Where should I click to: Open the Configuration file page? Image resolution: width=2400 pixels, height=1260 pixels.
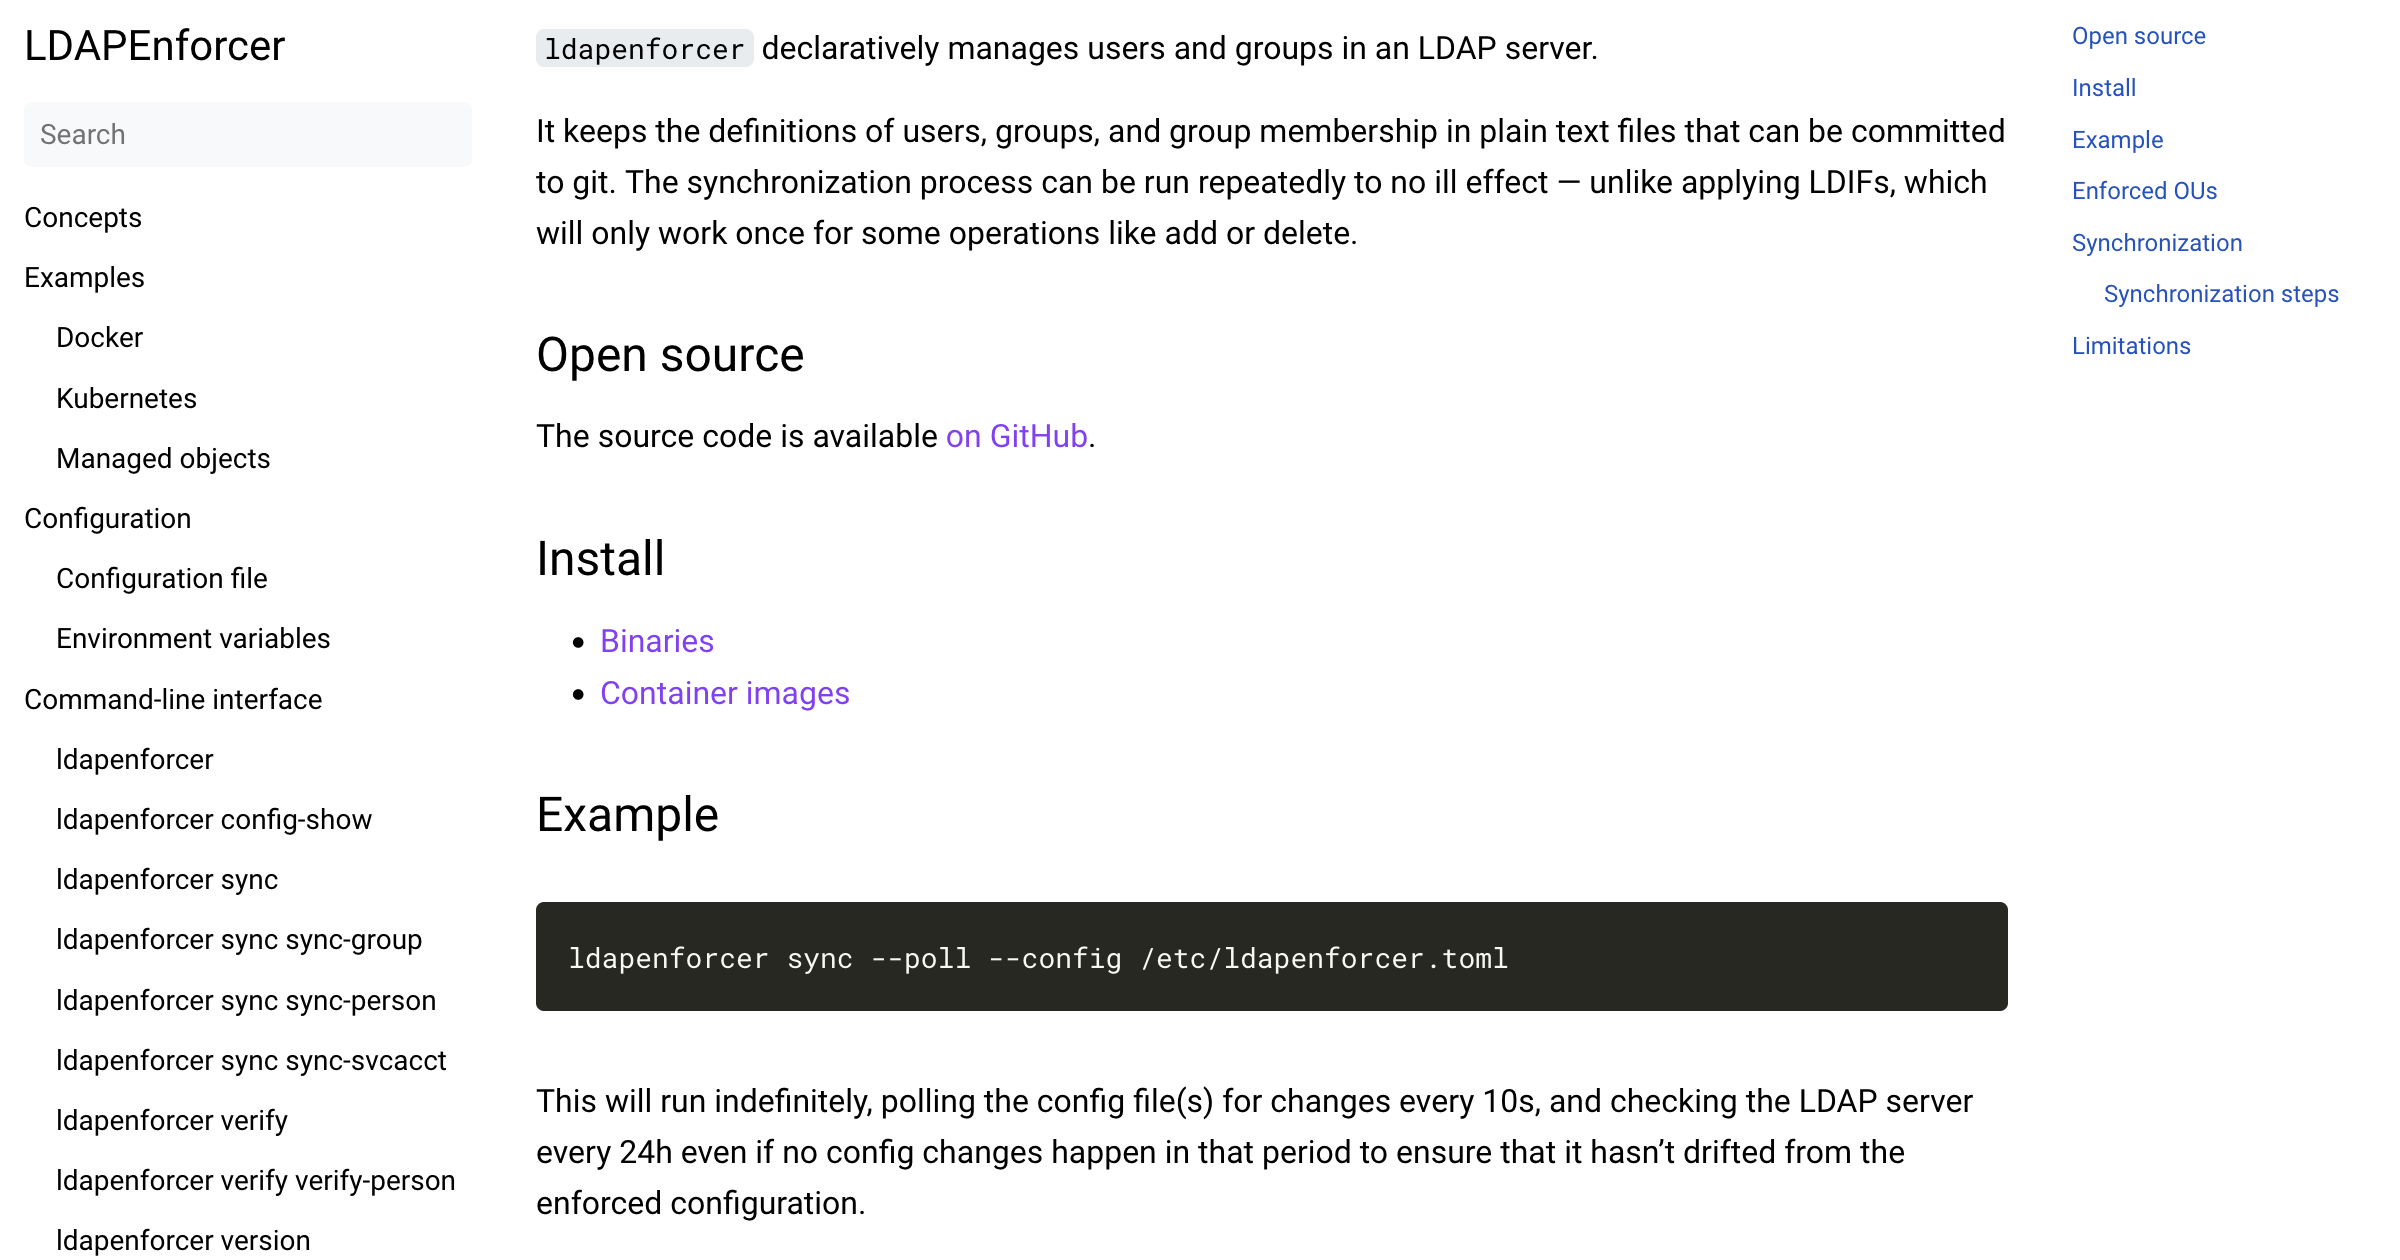coord(161,578)
